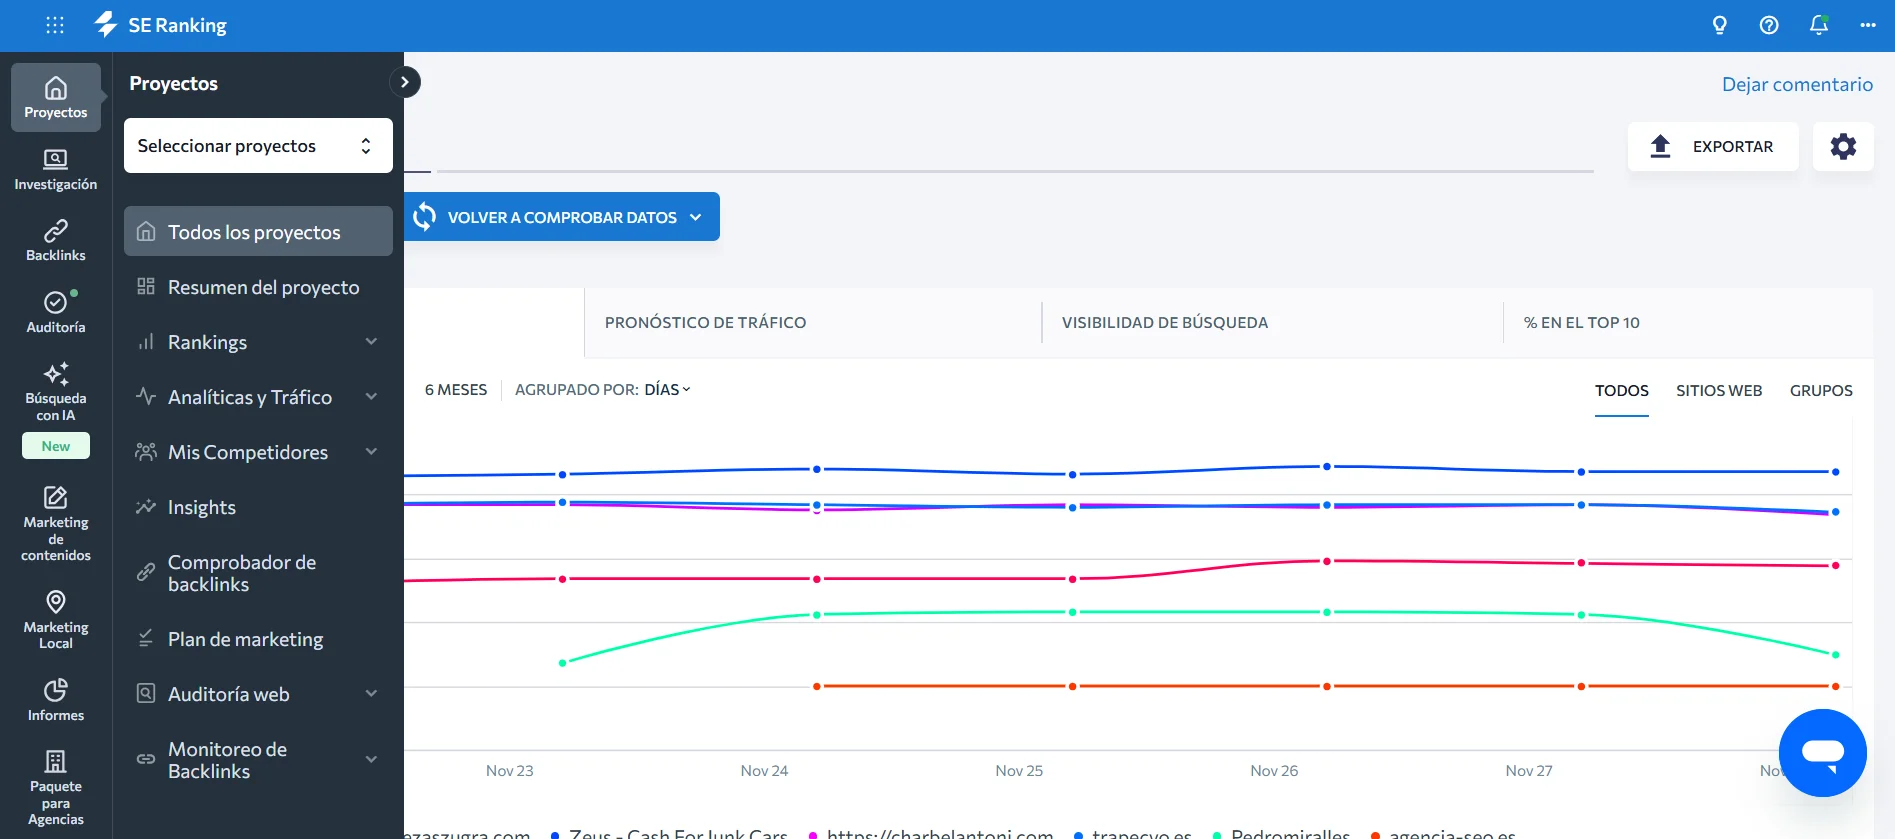Open the Agrupado por Días dropdown
Viewport: 1895px width, 839px height.
pyautogui.click(x=667, y=389)
